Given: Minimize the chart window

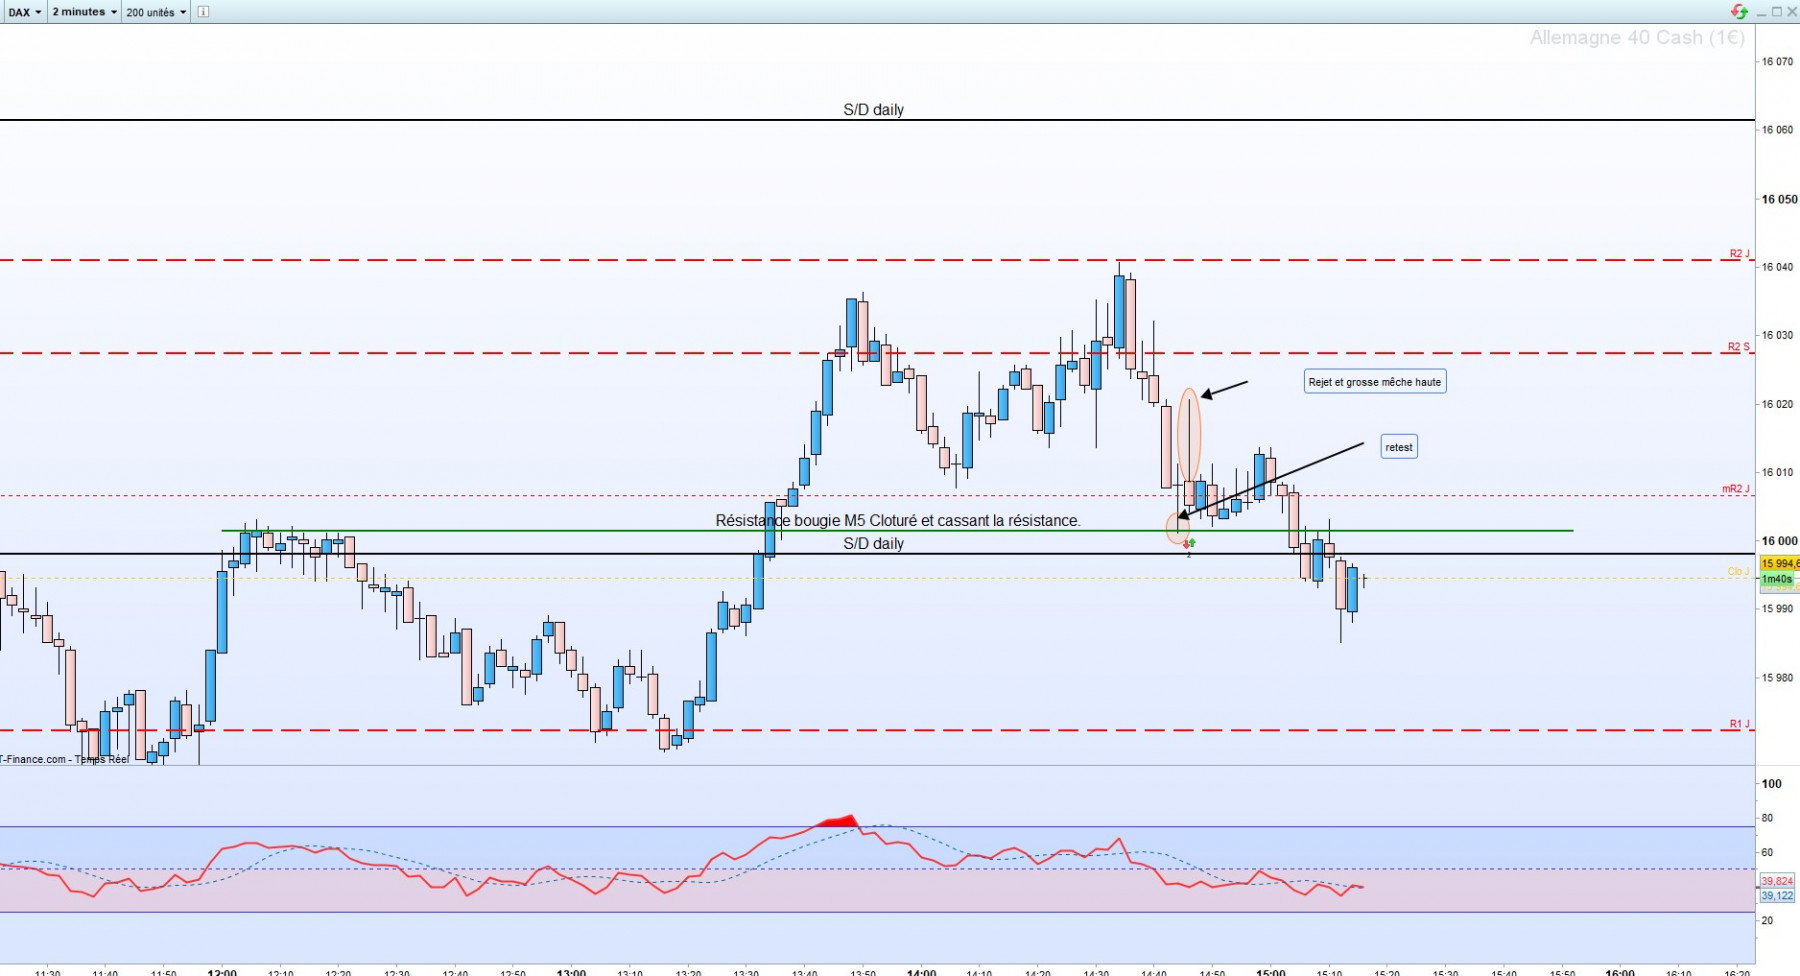Looking at the screenshot, I should coord(1762,12).
